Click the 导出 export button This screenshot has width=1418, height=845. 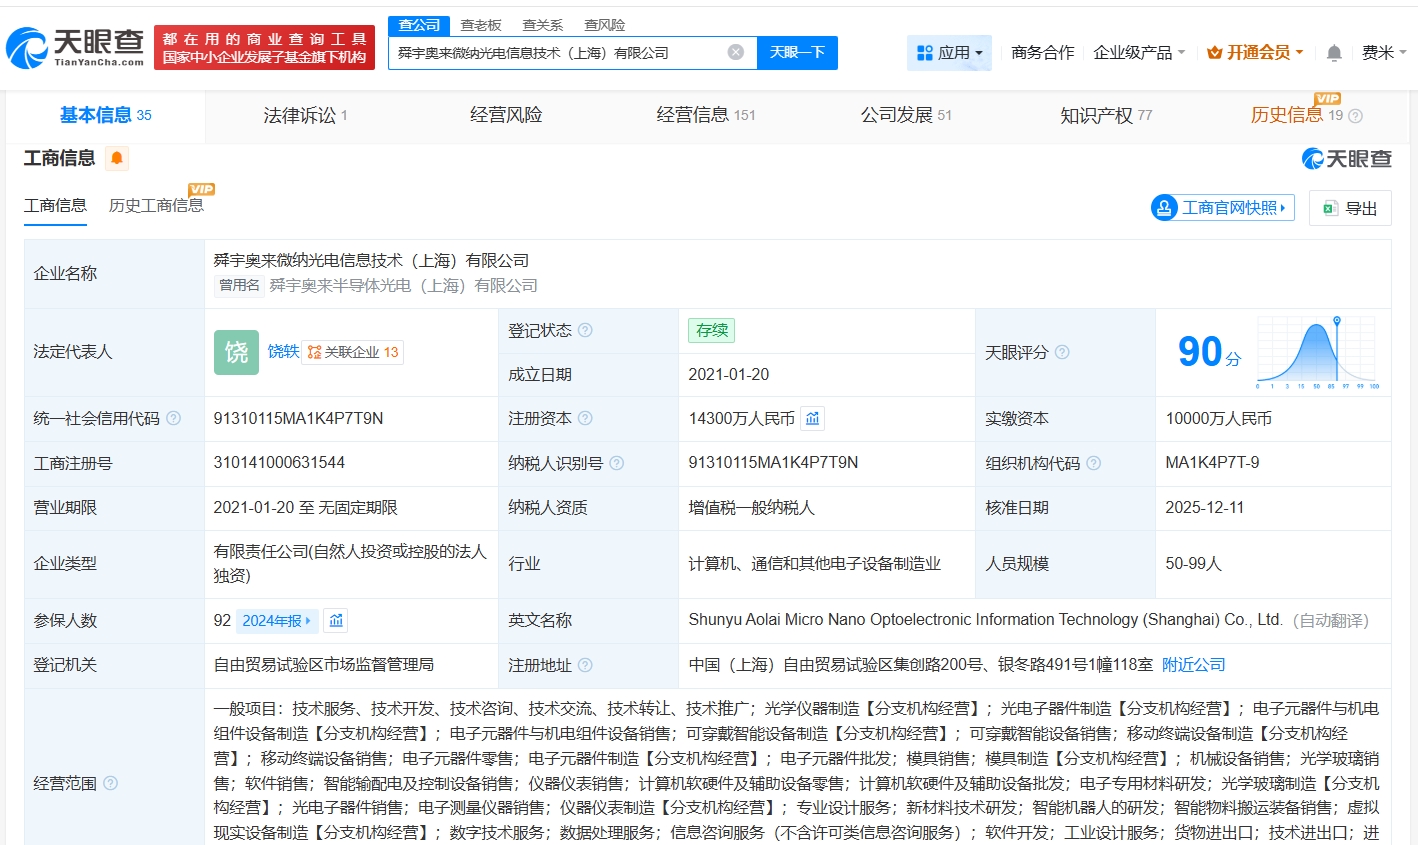(1350, 208)
